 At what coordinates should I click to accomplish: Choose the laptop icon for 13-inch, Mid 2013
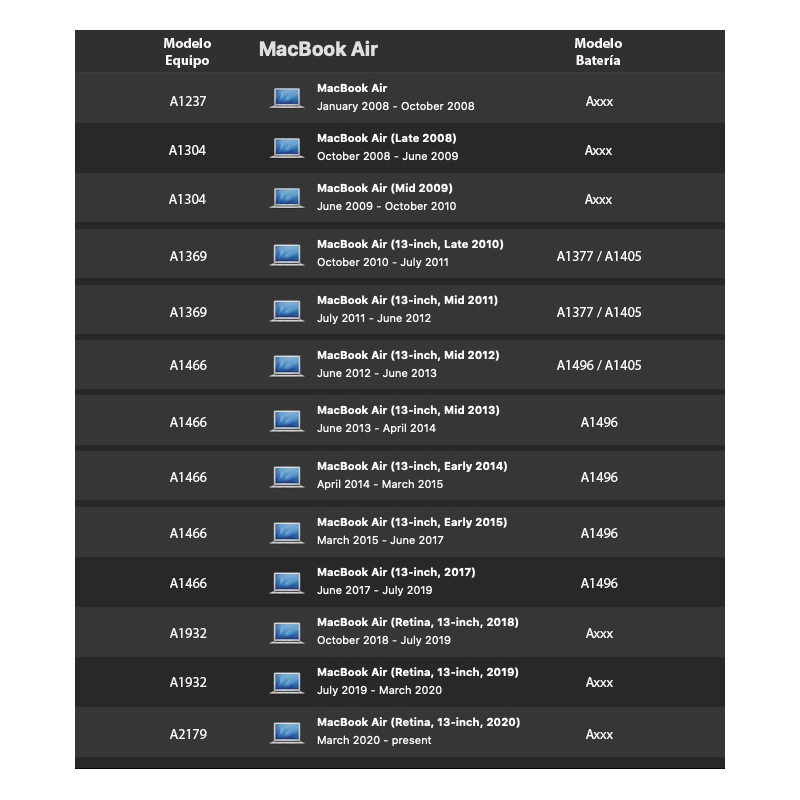point(287,420)
